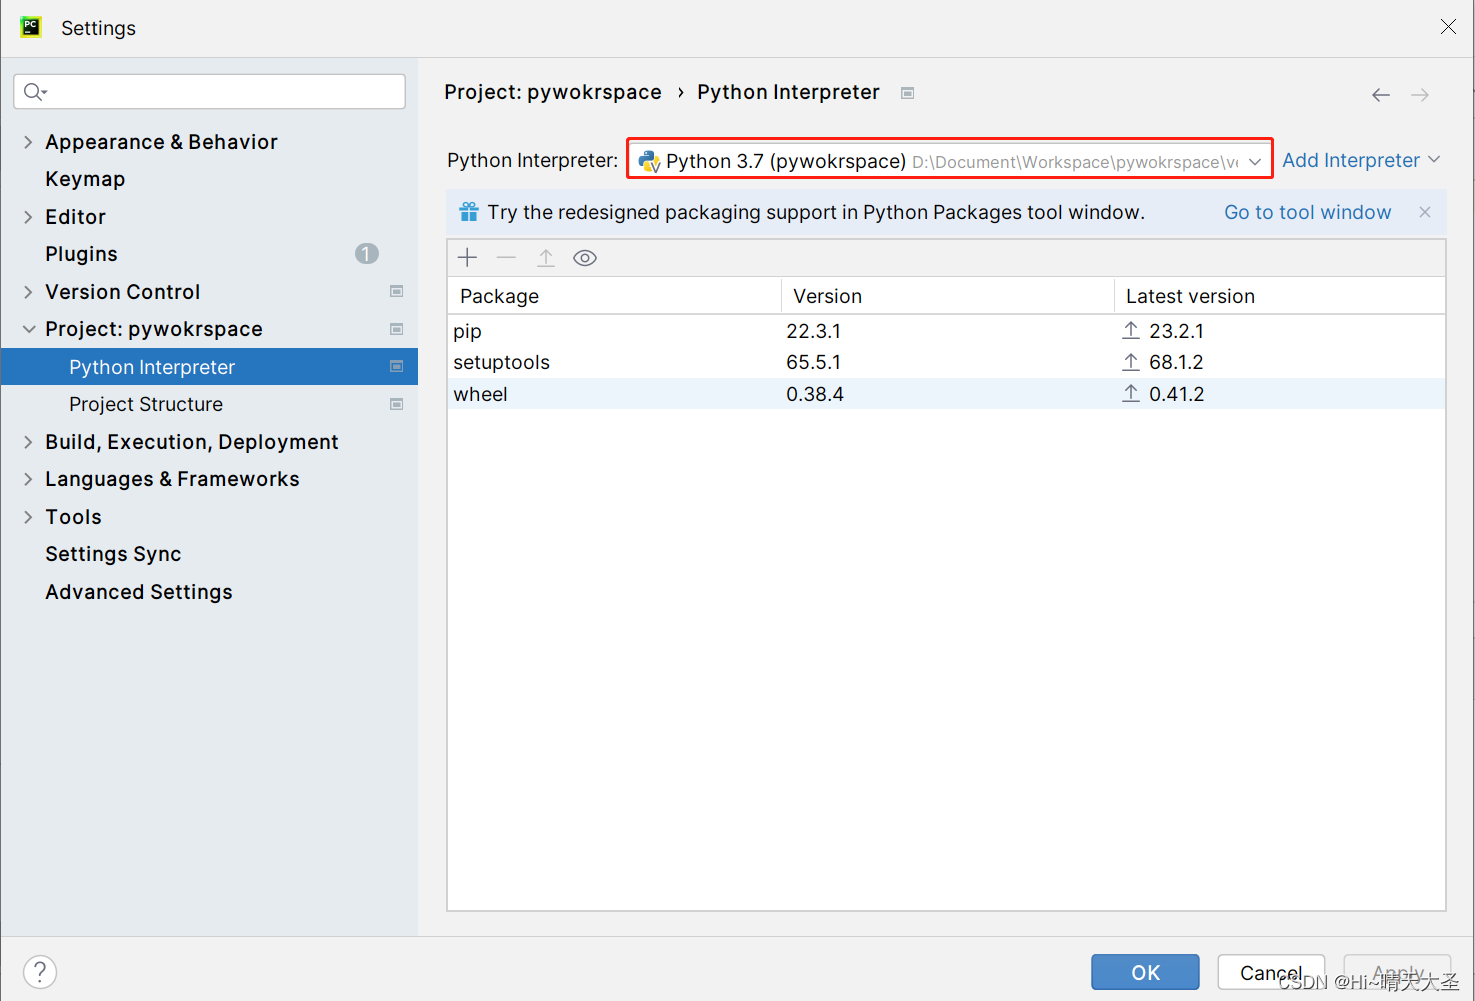Click the PyCharm logo in title bar
Screen dimensions: 1475x1001
point(31,27)
